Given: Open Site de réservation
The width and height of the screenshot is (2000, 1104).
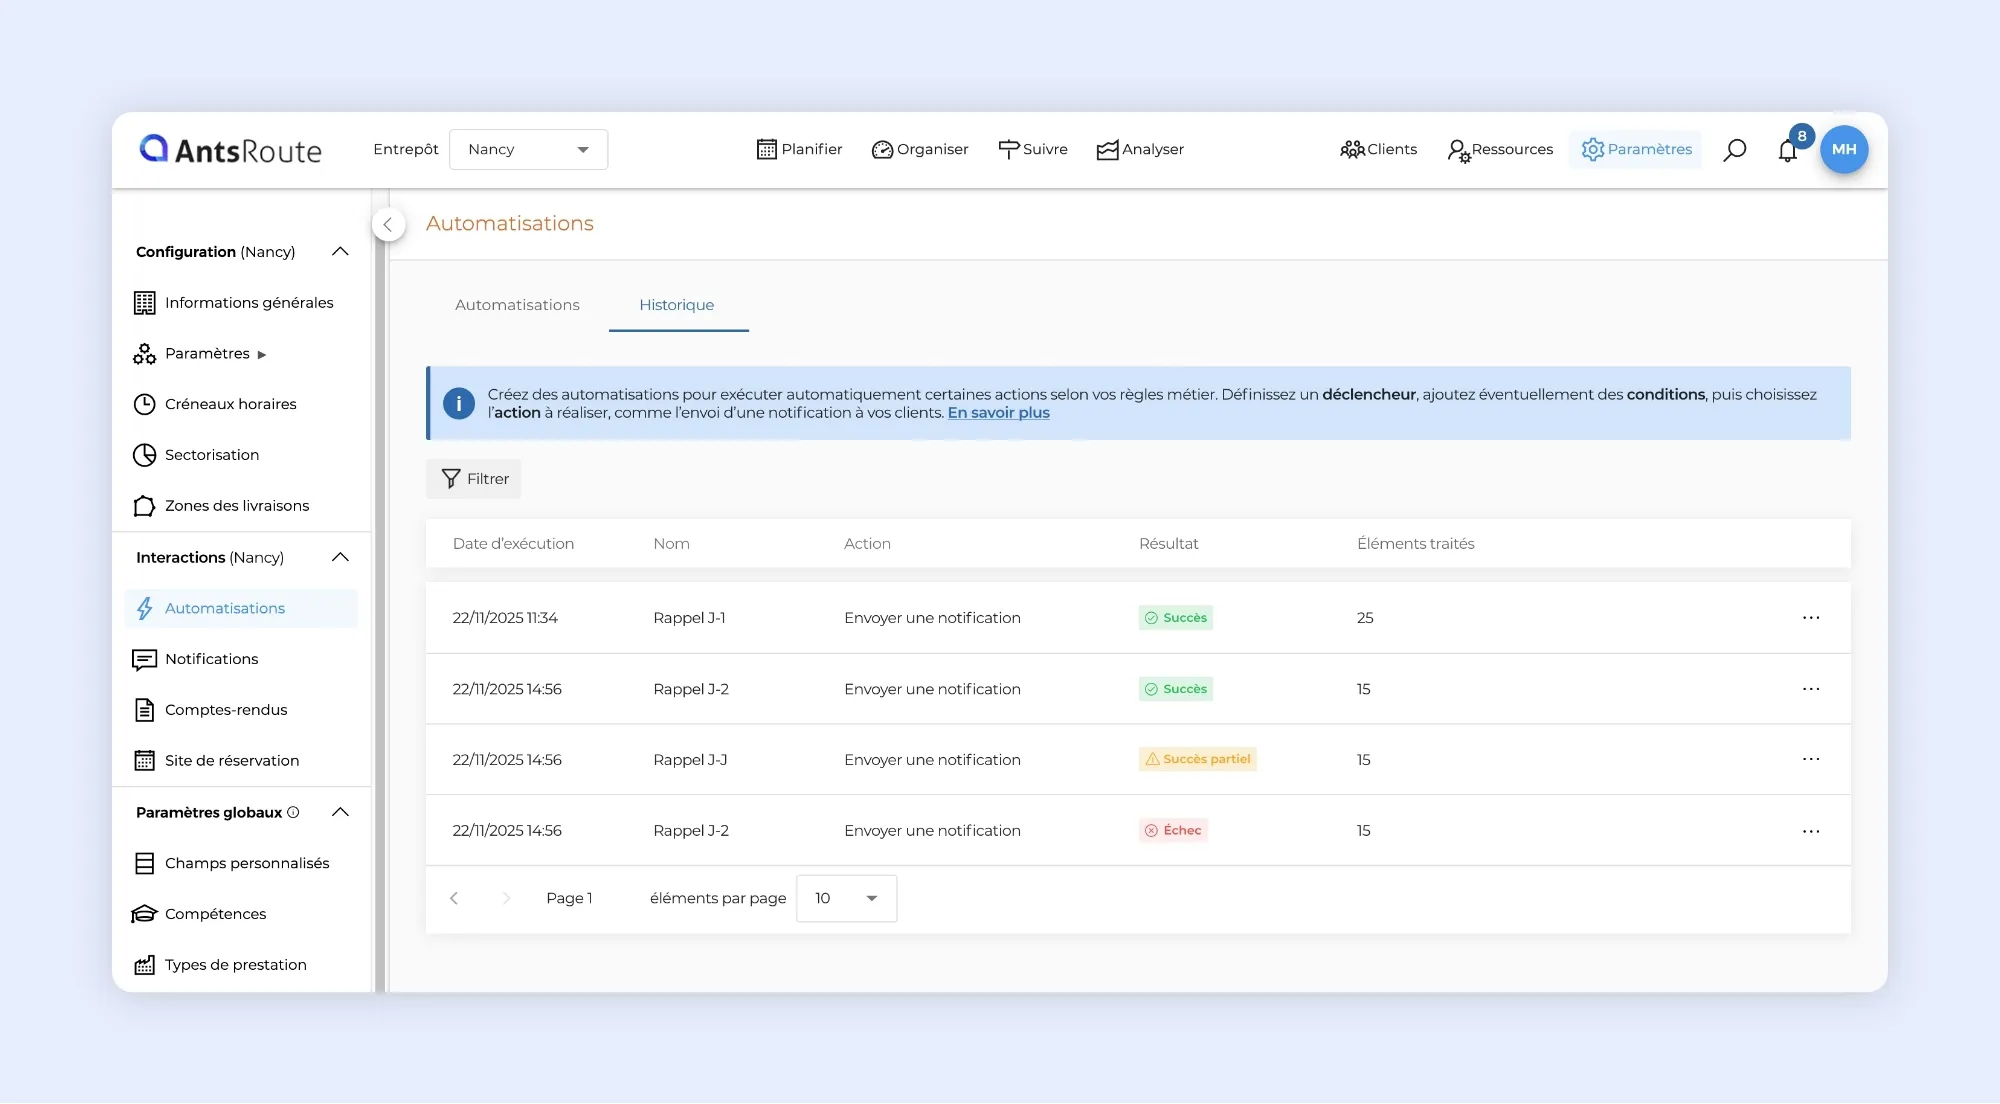Looking at the screenshot, I should [x=216, y=761].
